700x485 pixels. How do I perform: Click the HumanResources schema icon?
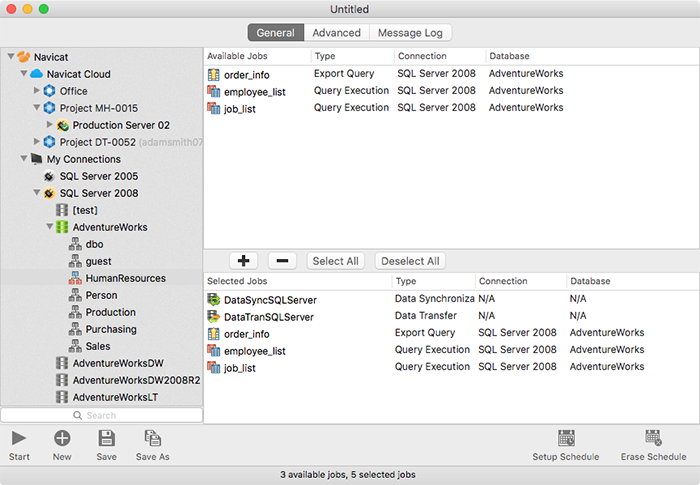tap(75, 278)
